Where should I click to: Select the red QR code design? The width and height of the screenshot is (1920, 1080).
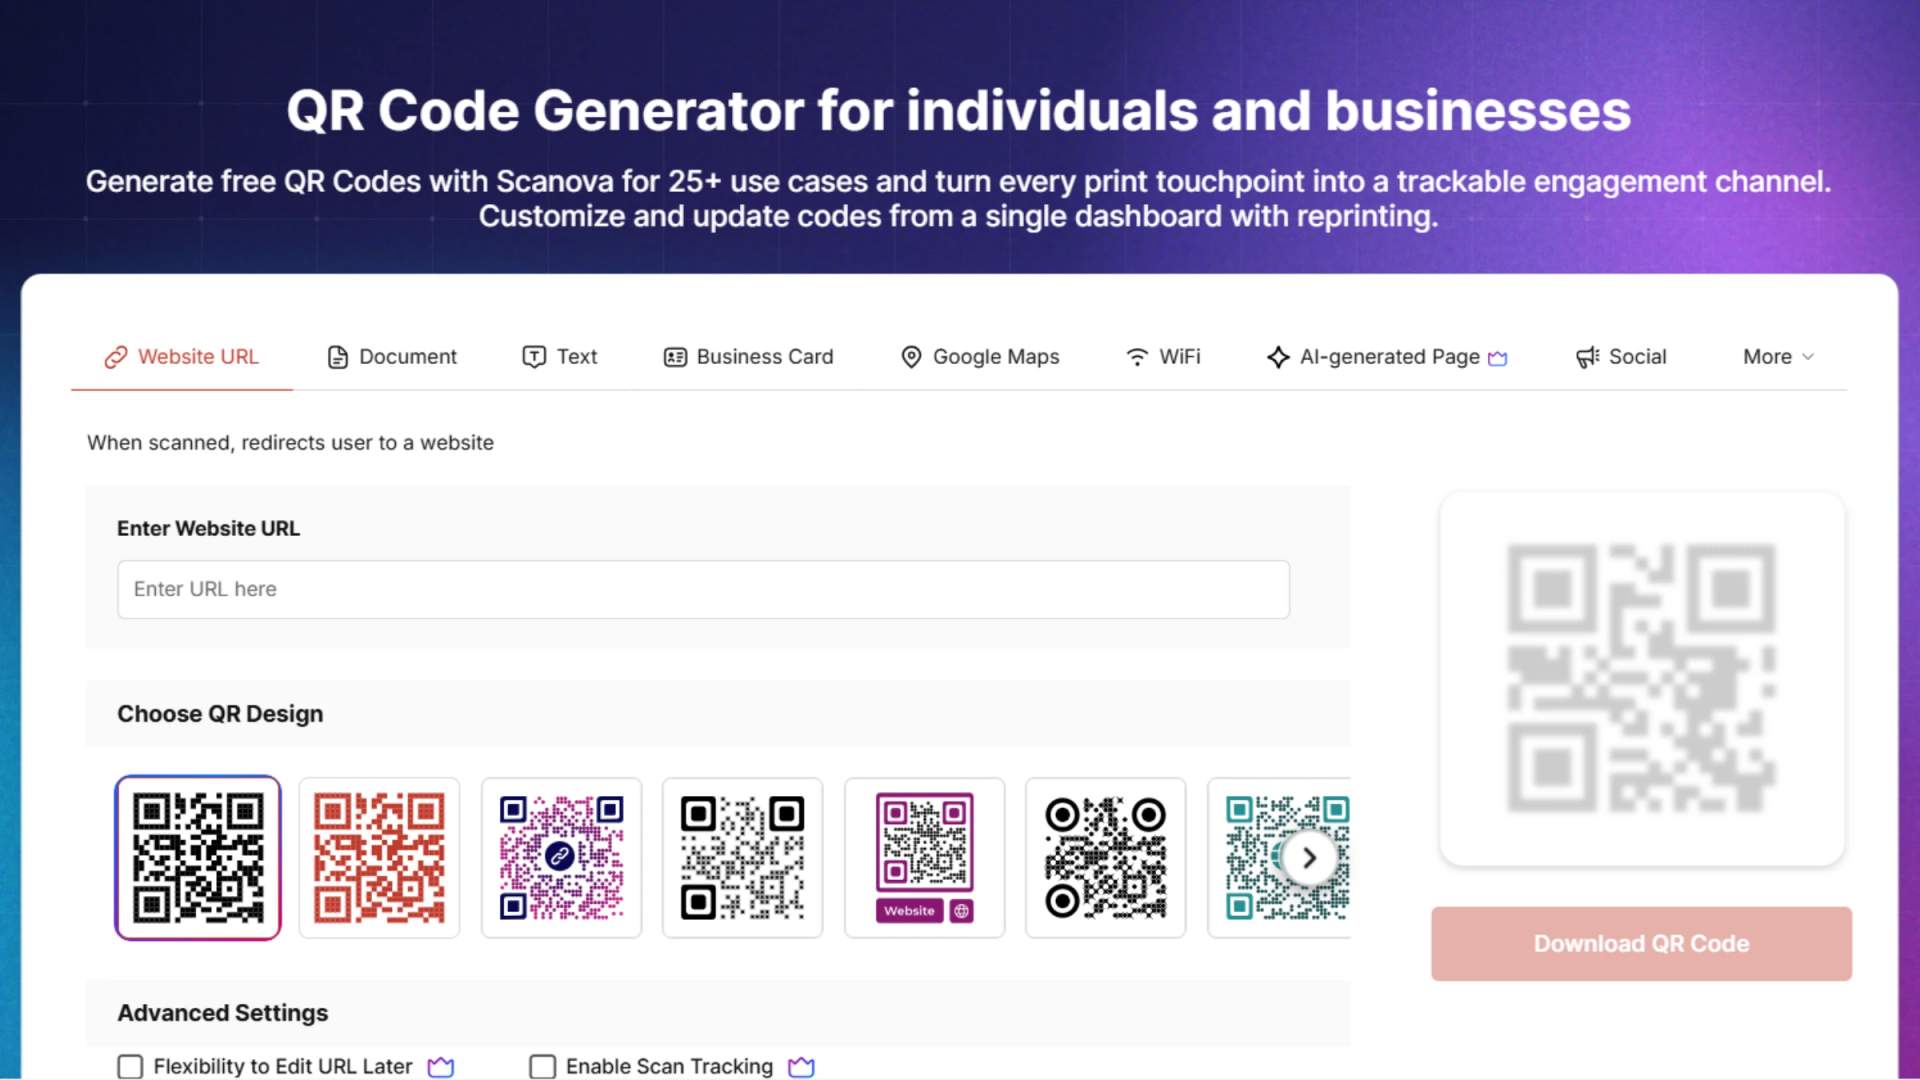pos(380,858)
